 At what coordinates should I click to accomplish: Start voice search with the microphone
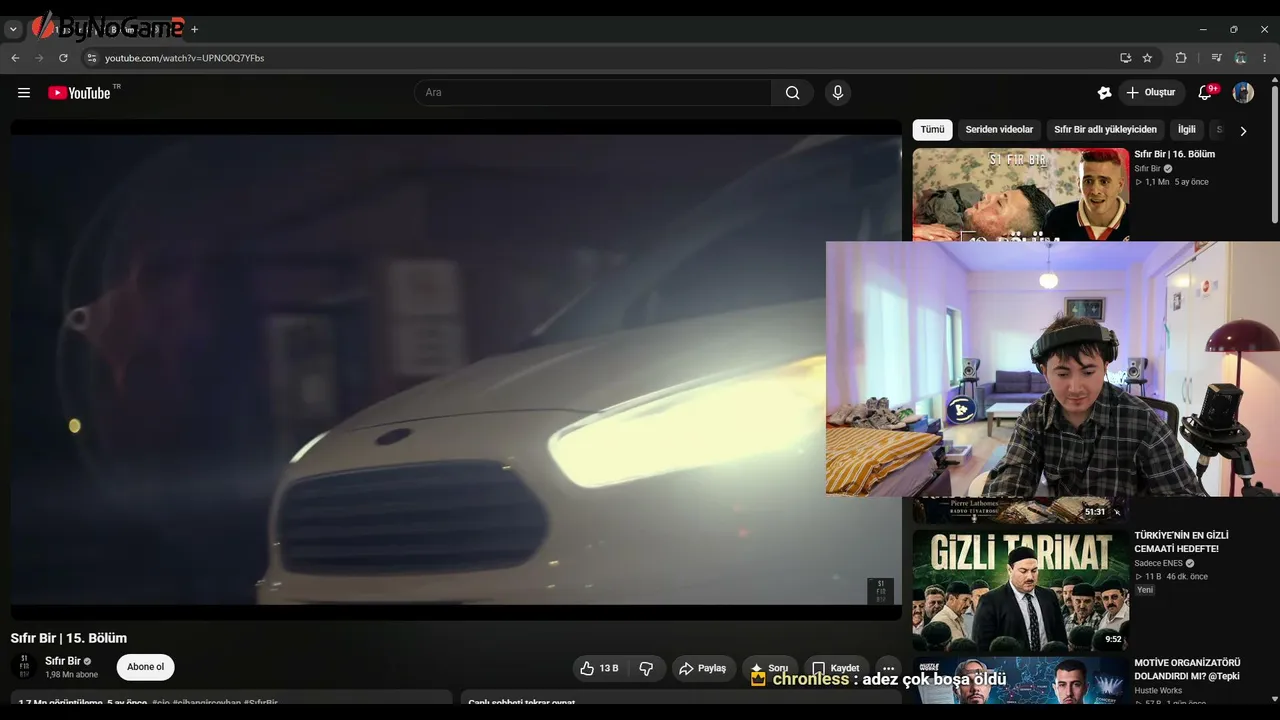838,93
